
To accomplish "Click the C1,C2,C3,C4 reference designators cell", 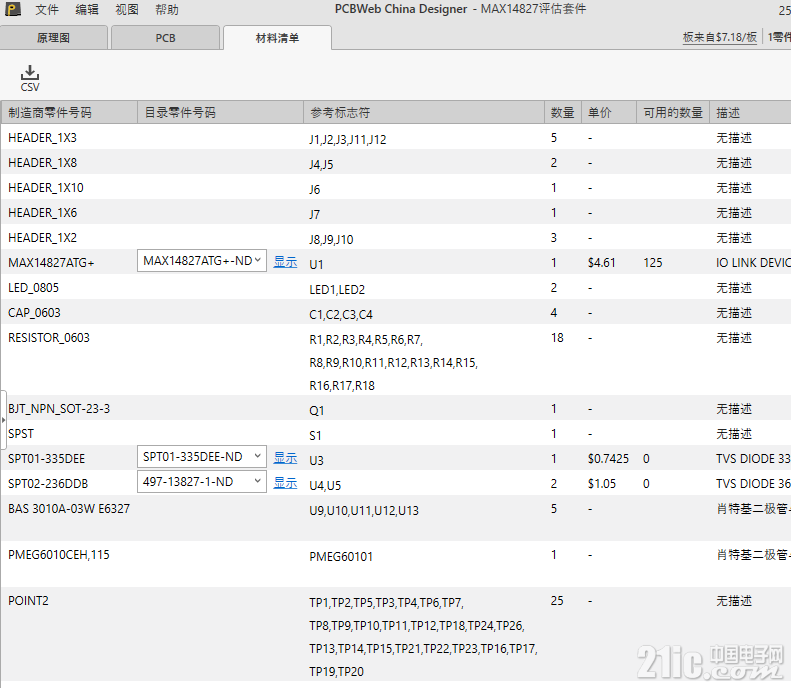I will coord(341,315).
